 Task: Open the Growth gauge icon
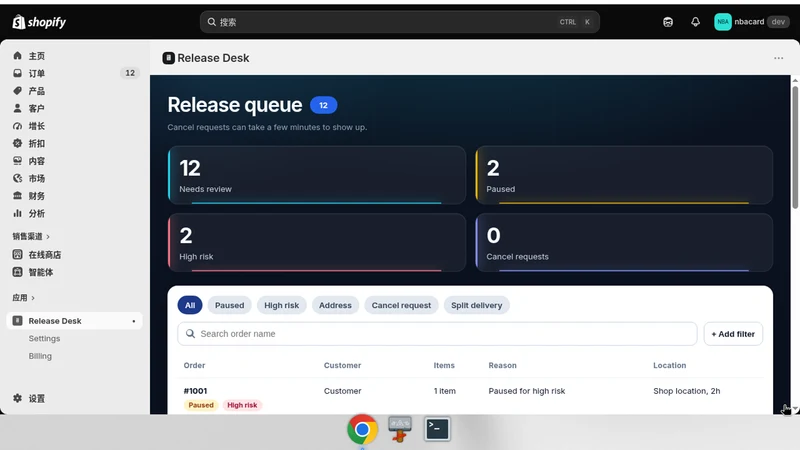coord(17,126)
